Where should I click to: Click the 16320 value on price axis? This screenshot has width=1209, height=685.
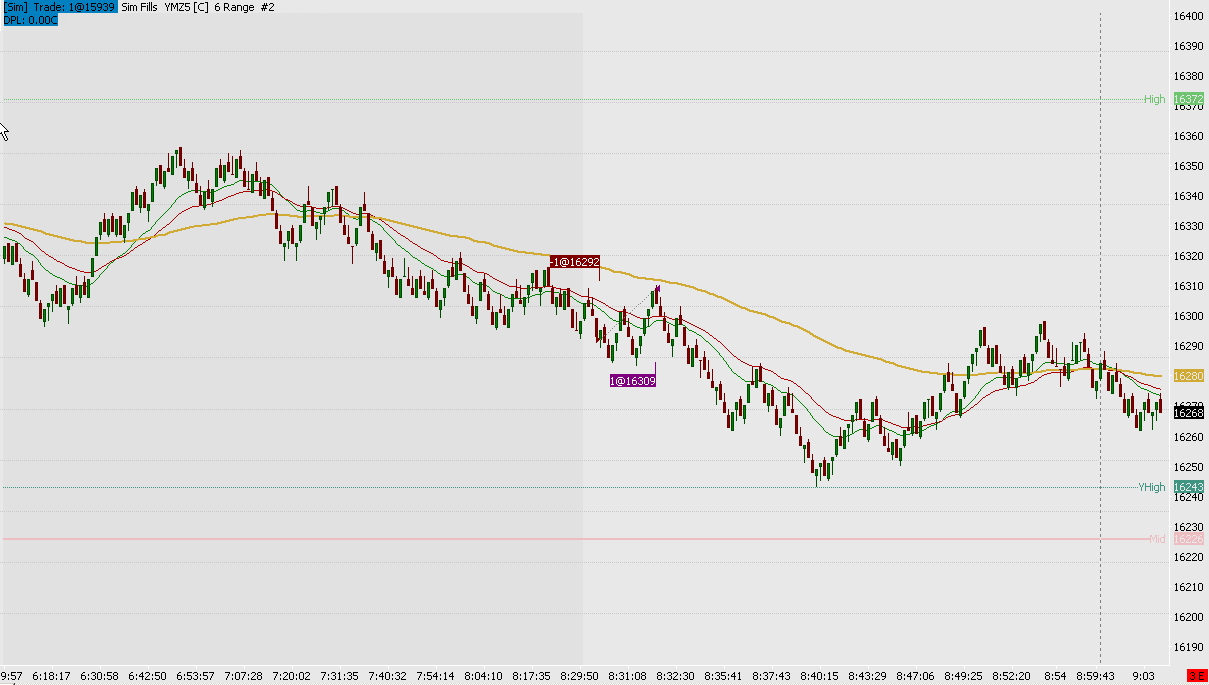point(1188,256)
